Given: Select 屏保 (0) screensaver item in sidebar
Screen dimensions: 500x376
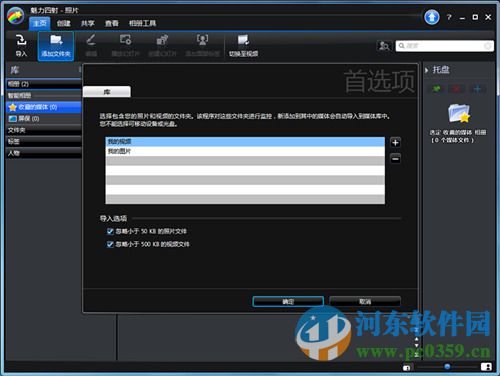Looking at the screenshot, I should click(43, 119).
